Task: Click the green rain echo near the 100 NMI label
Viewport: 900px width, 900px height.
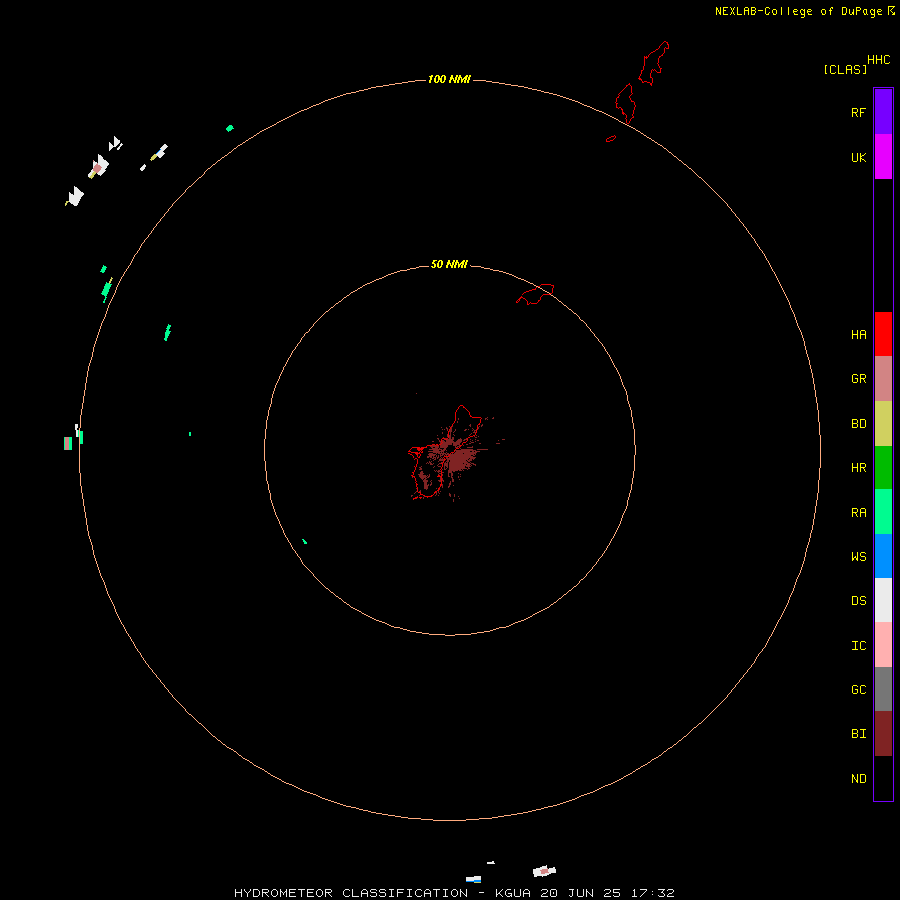Action: pos(230,128)
